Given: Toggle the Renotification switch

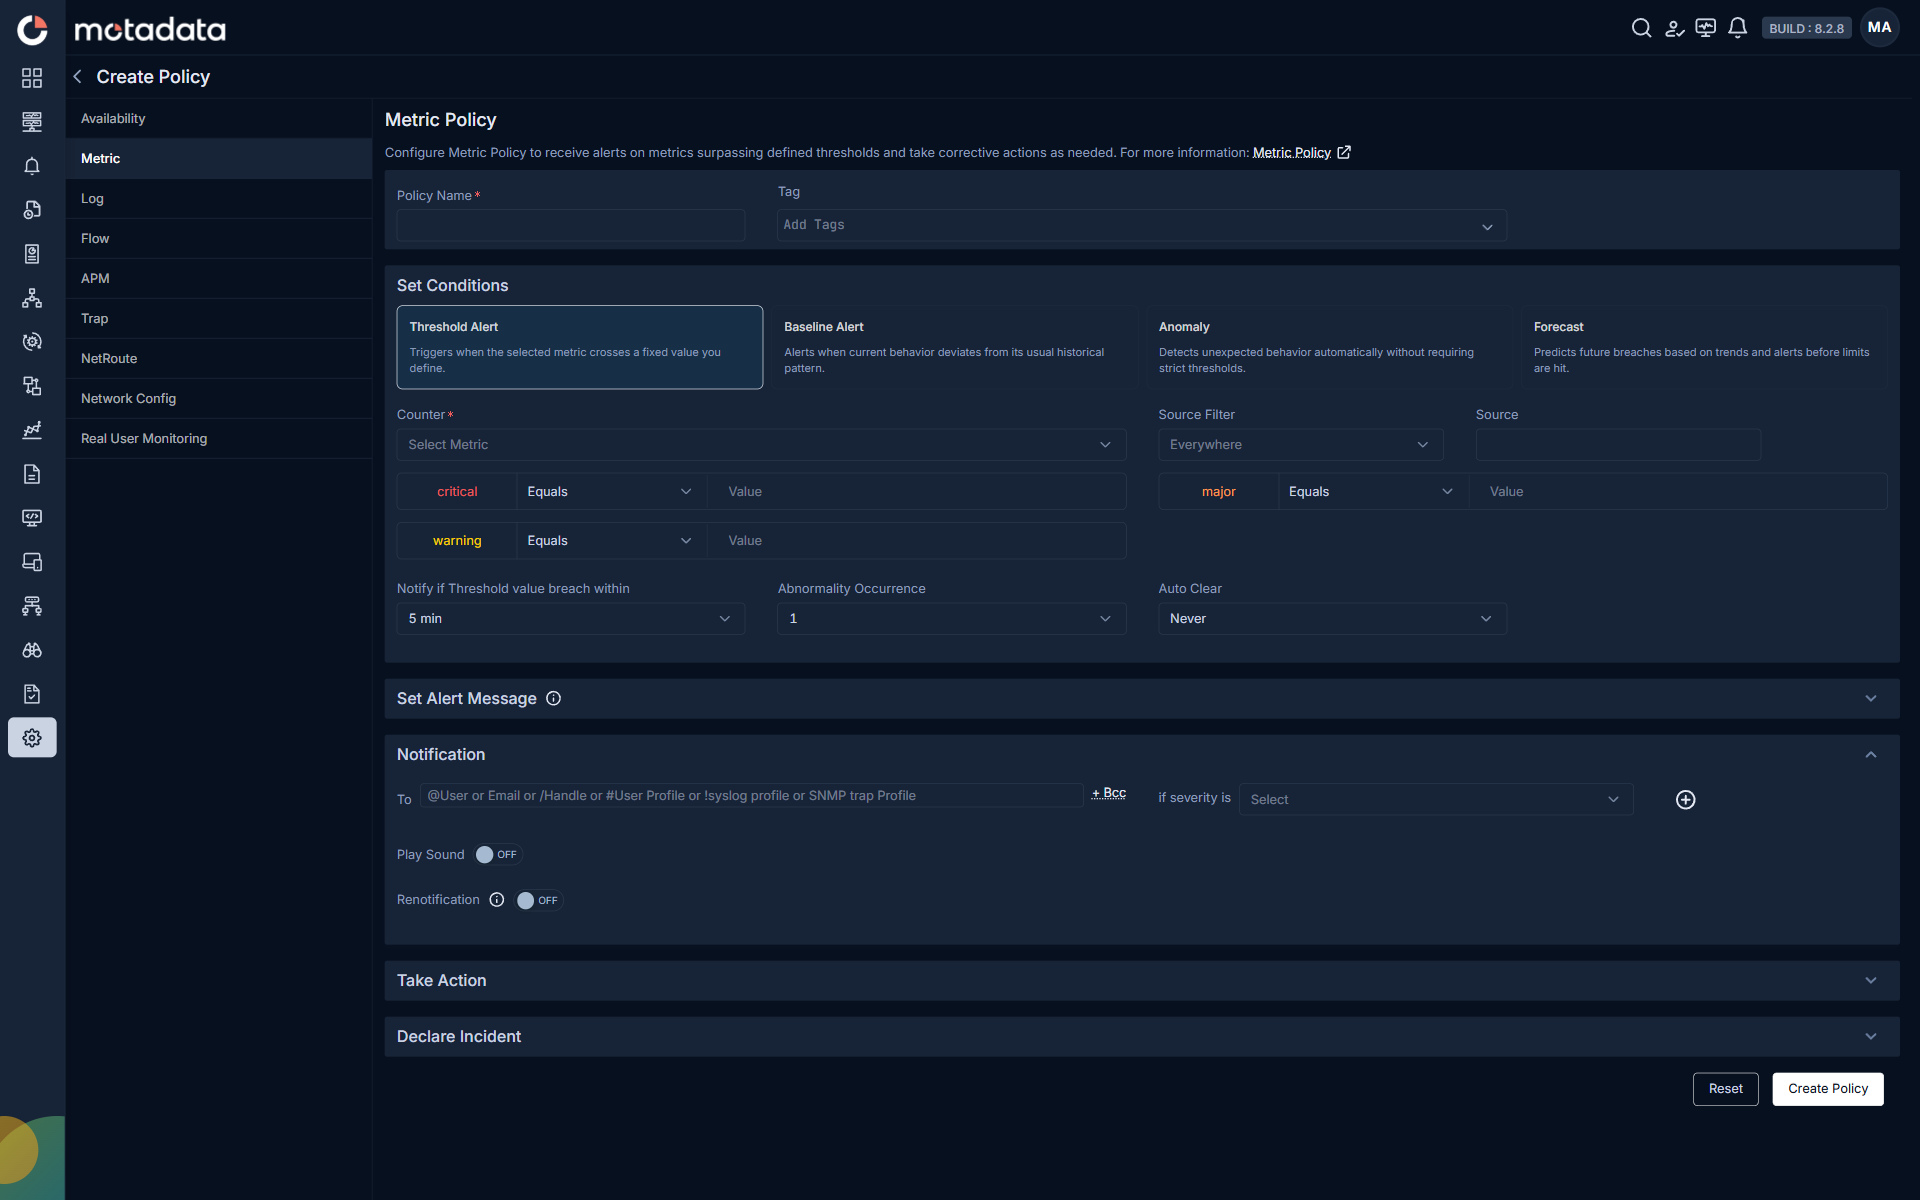Looking at the screenshot, I should click(x=538, y=901).
